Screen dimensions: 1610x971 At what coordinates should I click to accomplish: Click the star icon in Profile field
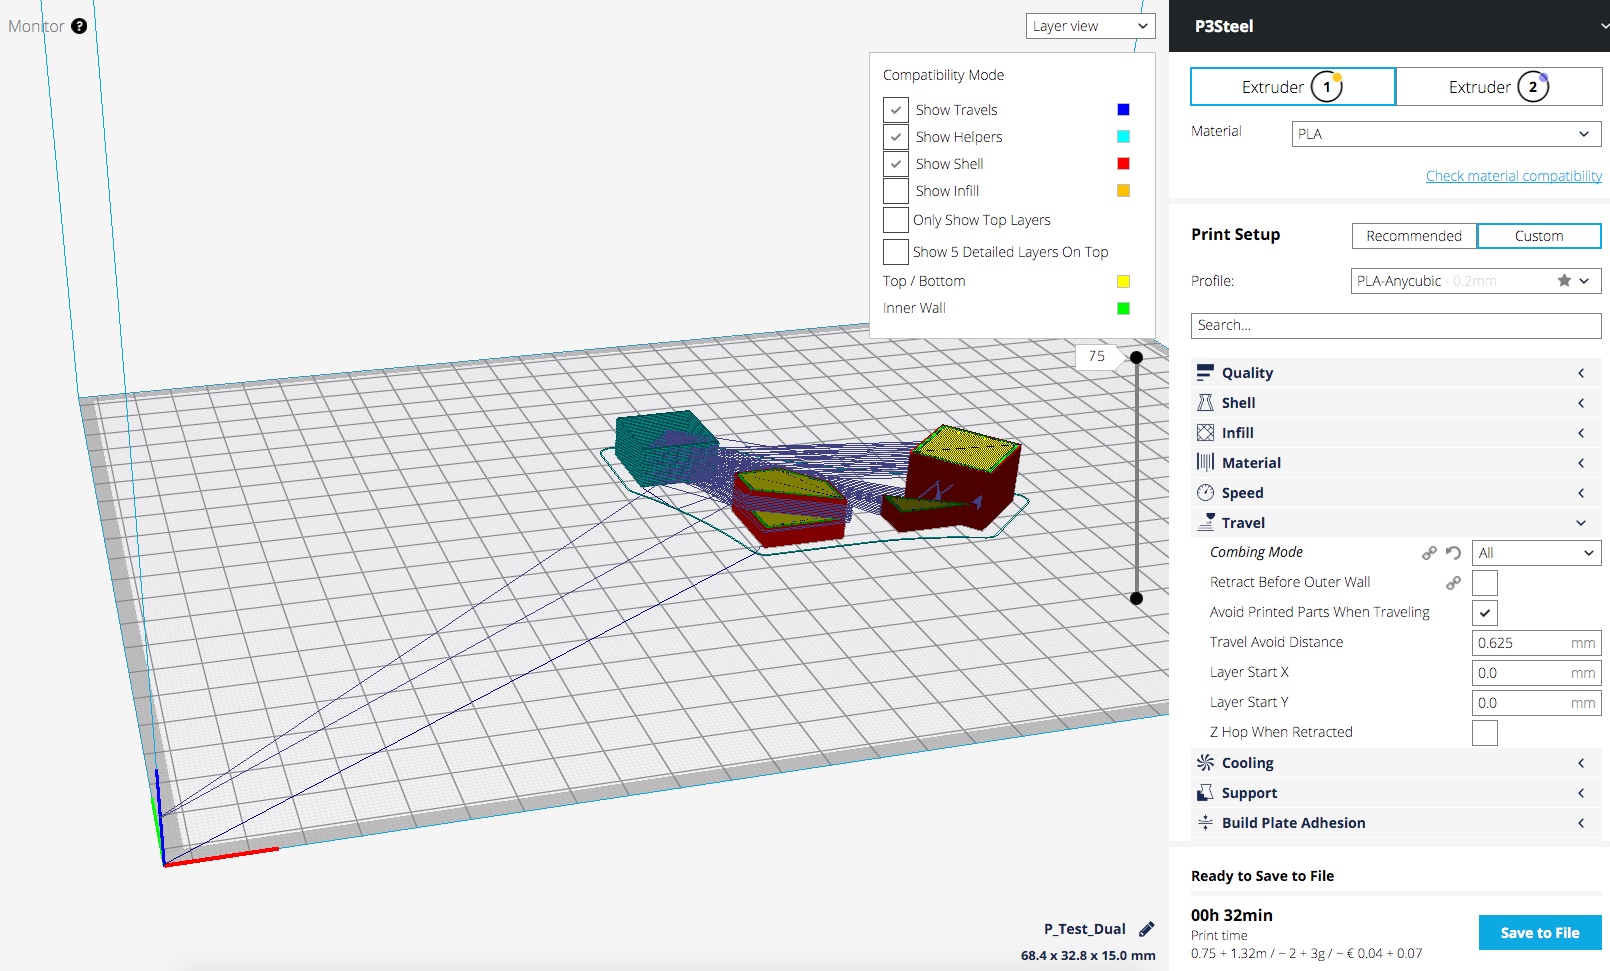click(1564, 281)
